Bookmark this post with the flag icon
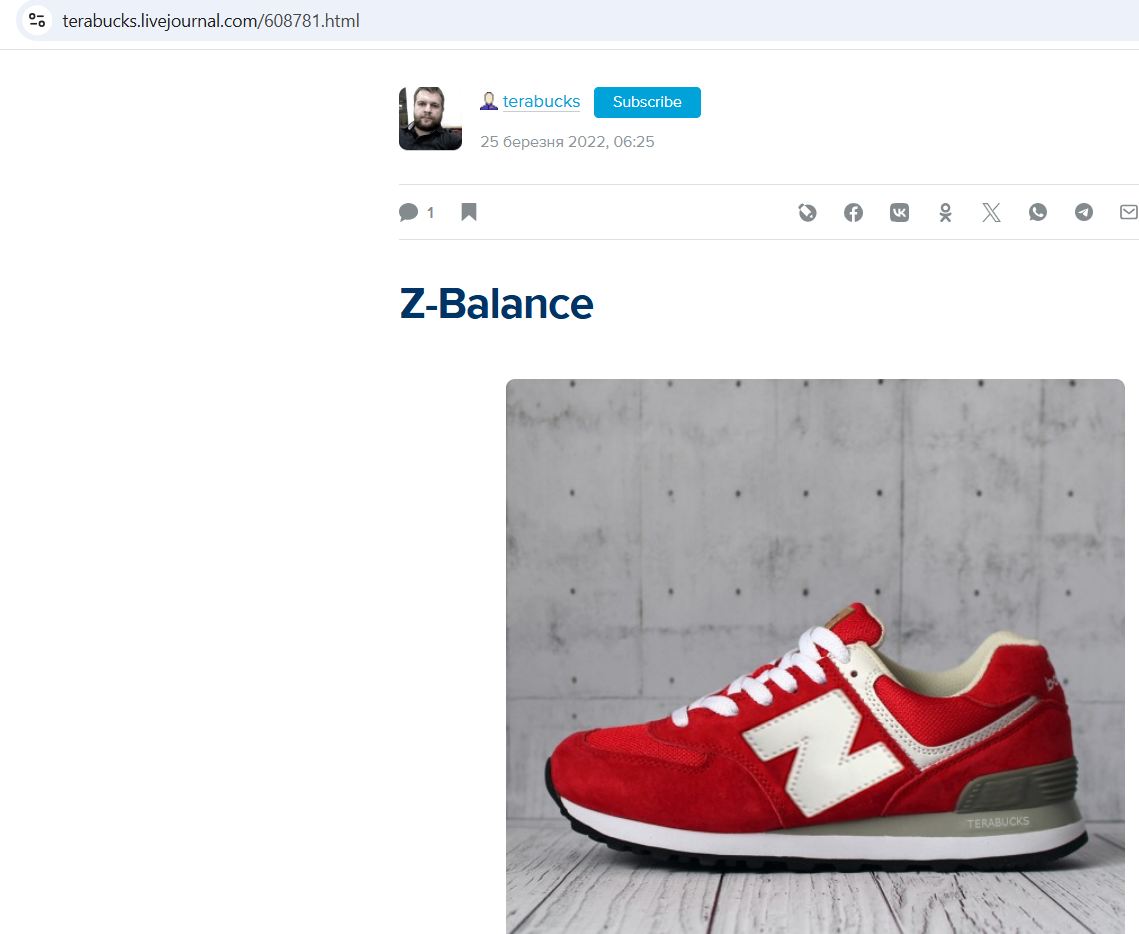Viewport: 1139px width, 934px height. [469, 211]
